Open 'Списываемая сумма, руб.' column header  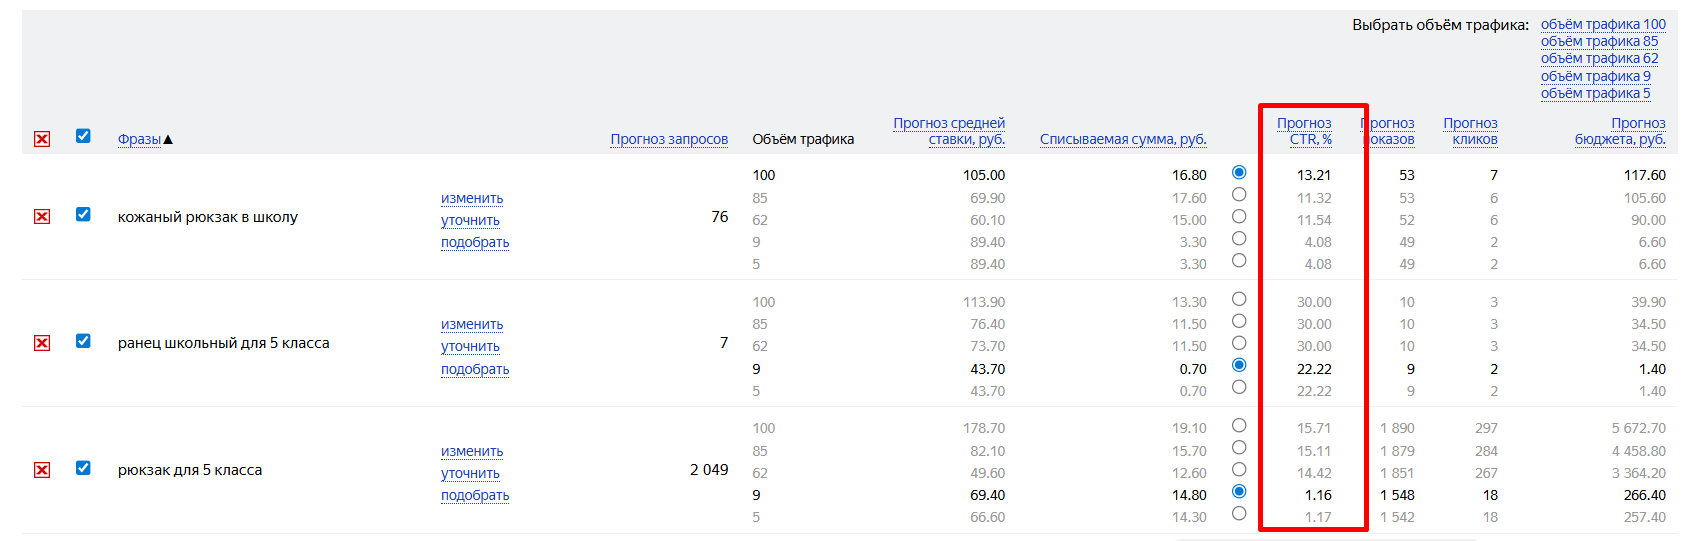(1123, 139)
